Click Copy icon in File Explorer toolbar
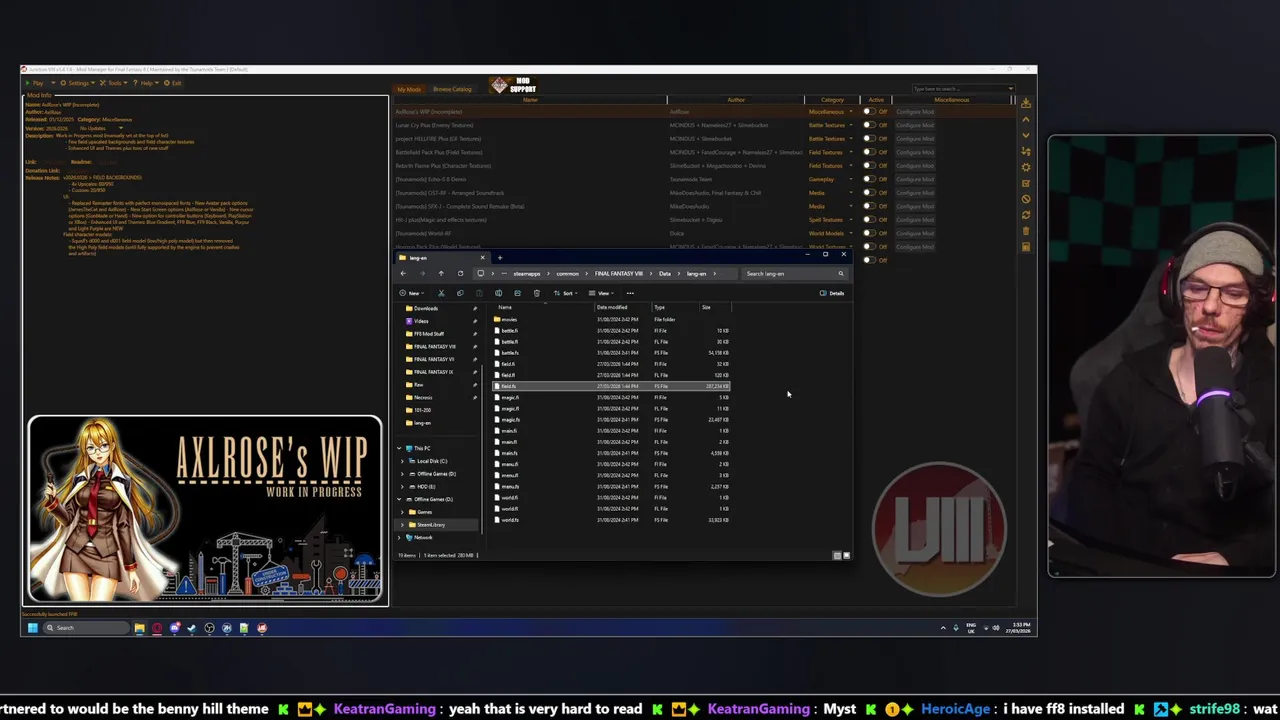The image size is (1280, 720). coord(460,293)
